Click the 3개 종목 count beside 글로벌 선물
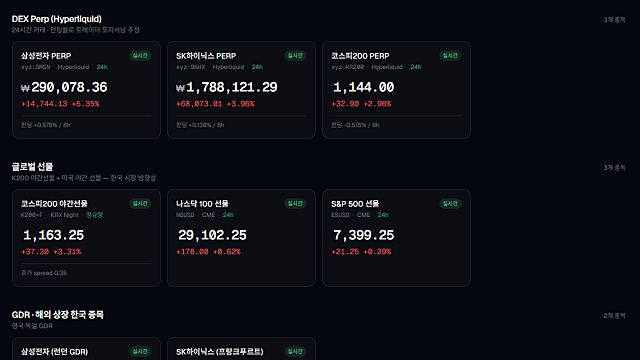This screenshot has width=640, height=360. coord(614,168)
